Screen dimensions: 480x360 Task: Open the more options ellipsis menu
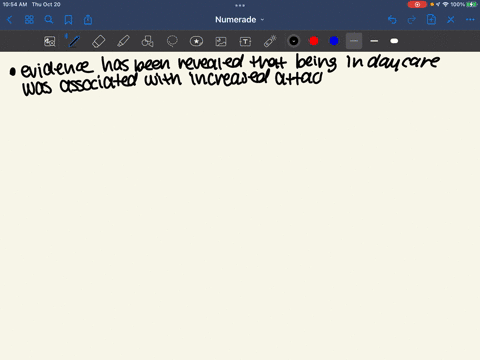(x=470, y=20)
